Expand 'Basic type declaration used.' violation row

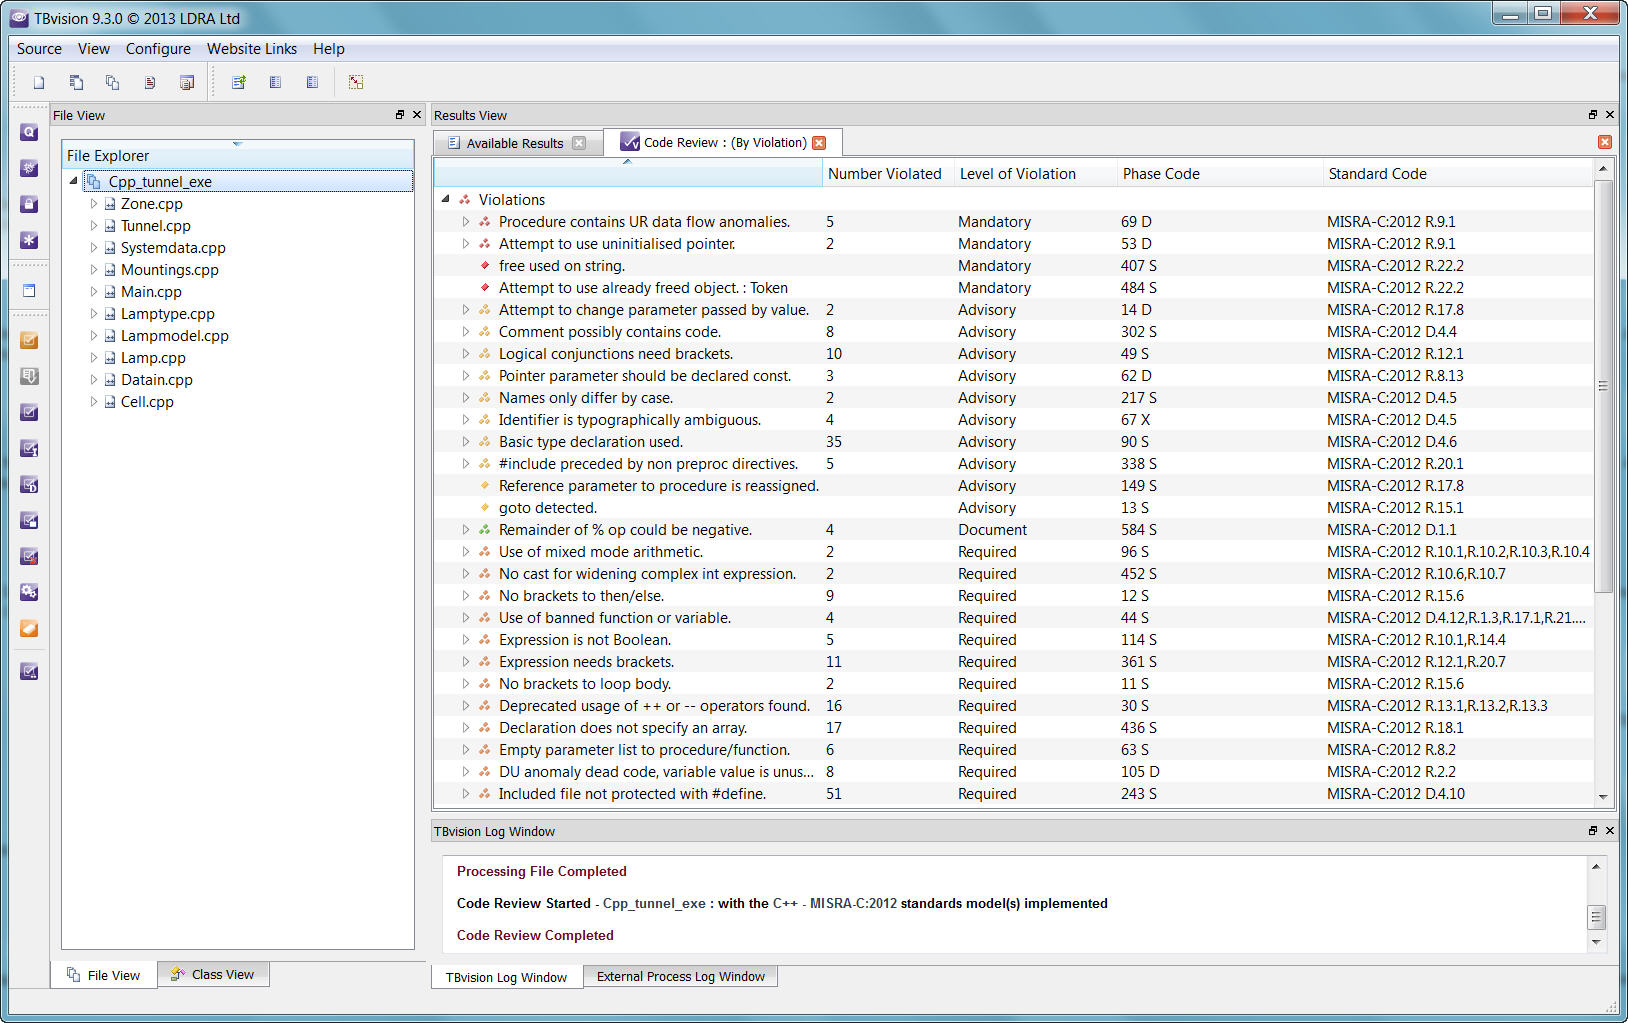[x=466, y=442]
